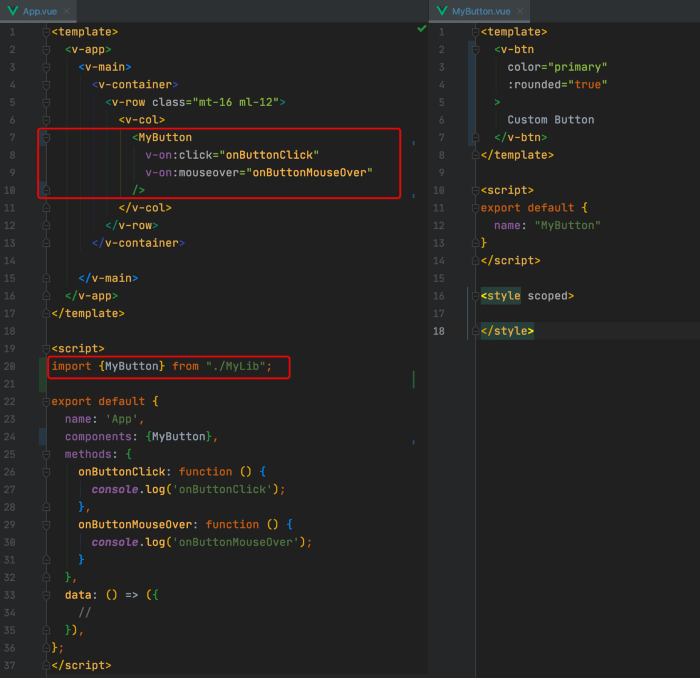Click line number 16 in MyButton.vue gutter
This screenshot has width=700, height=678.
(x=439, y=296)
